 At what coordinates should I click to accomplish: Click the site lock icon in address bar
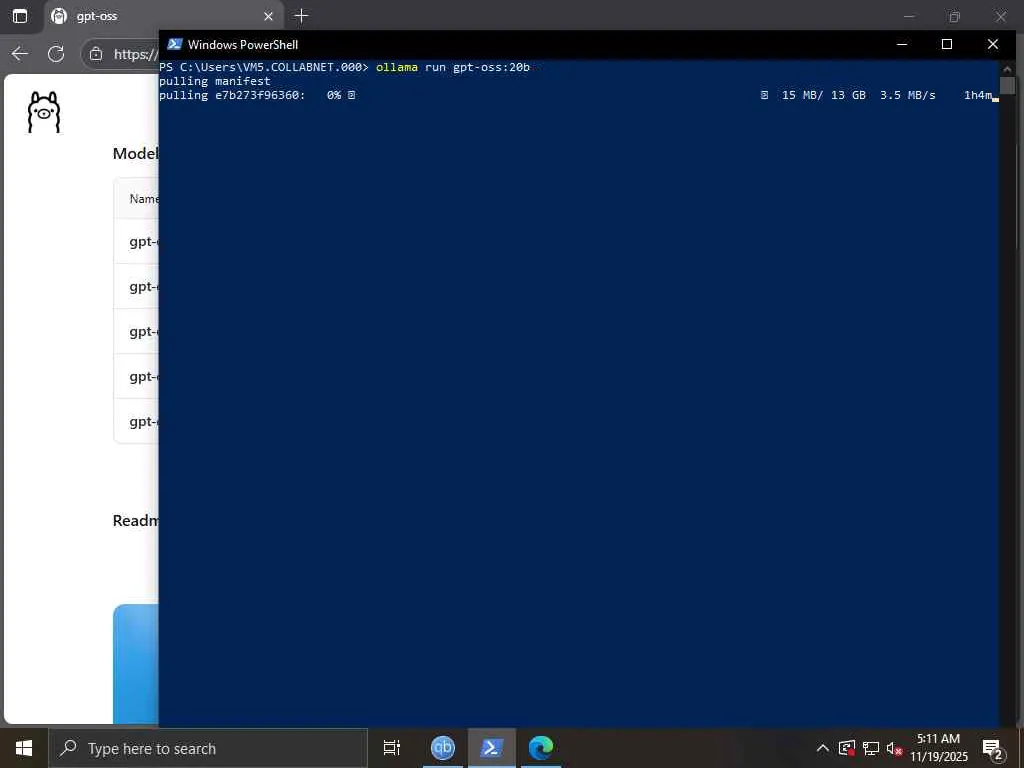[x=96, y=54]
